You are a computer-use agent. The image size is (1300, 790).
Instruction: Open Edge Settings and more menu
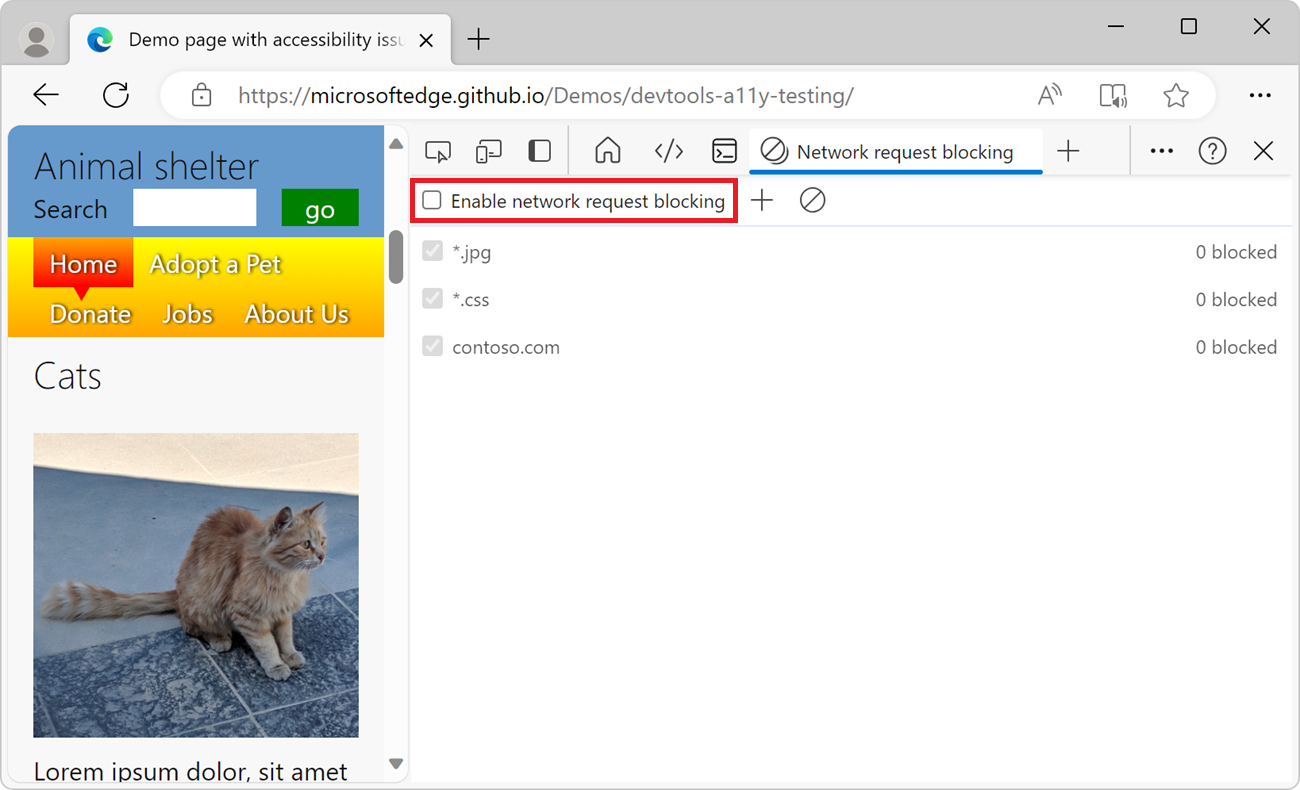pos(1260,95)
